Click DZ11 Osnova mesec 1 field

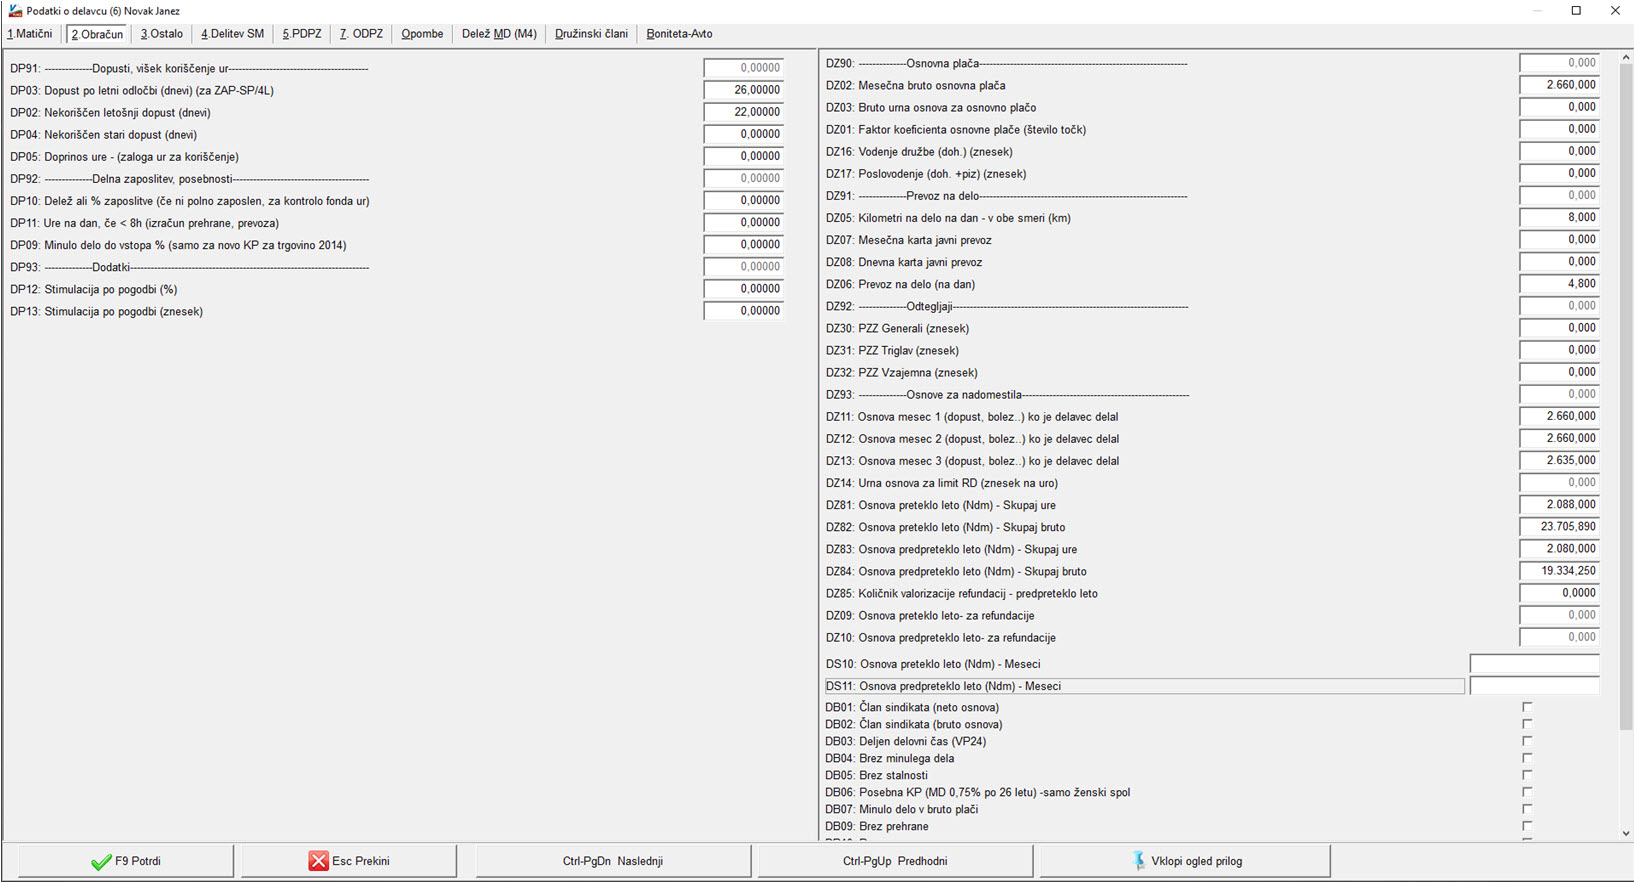pyautogui.click(x=1559, y=416)
